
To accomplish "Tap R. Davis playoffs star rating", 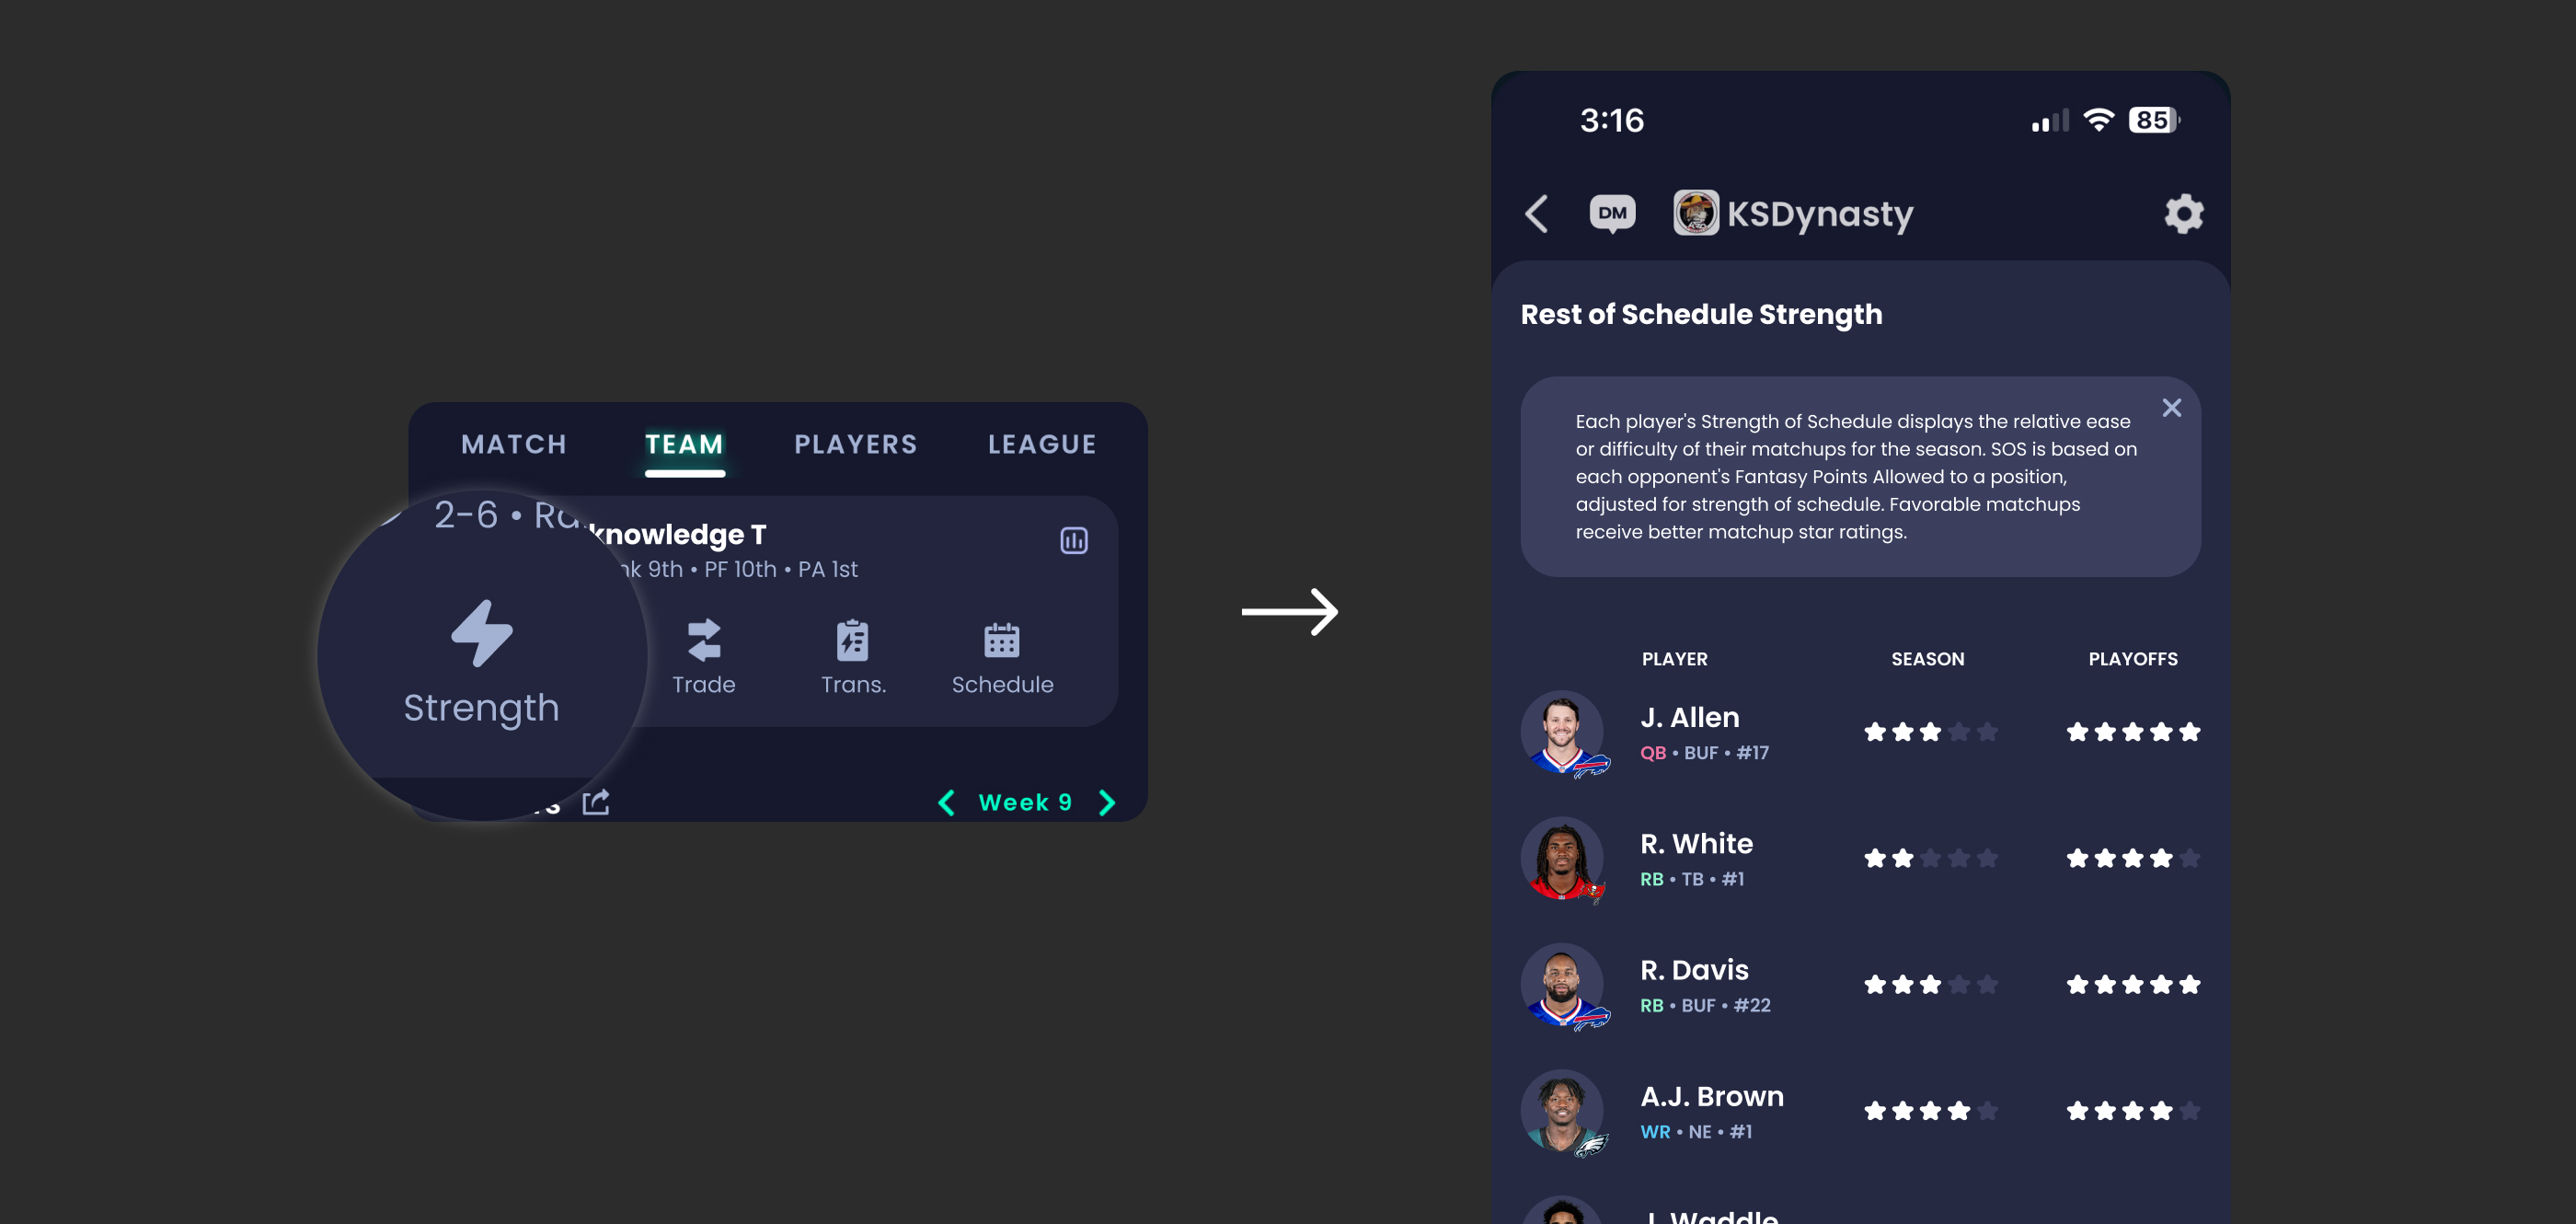I will [x=2133, y=985].
